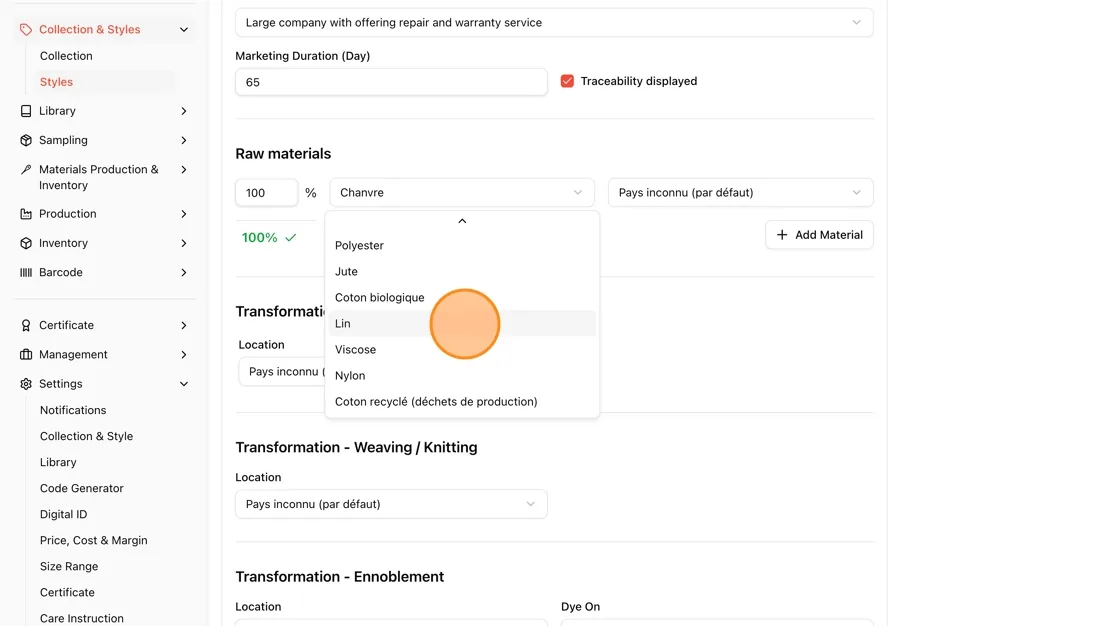Select Nylon from material list
Image resolution: width=1120 pixels, height=626 pixels.
(461, 376)
